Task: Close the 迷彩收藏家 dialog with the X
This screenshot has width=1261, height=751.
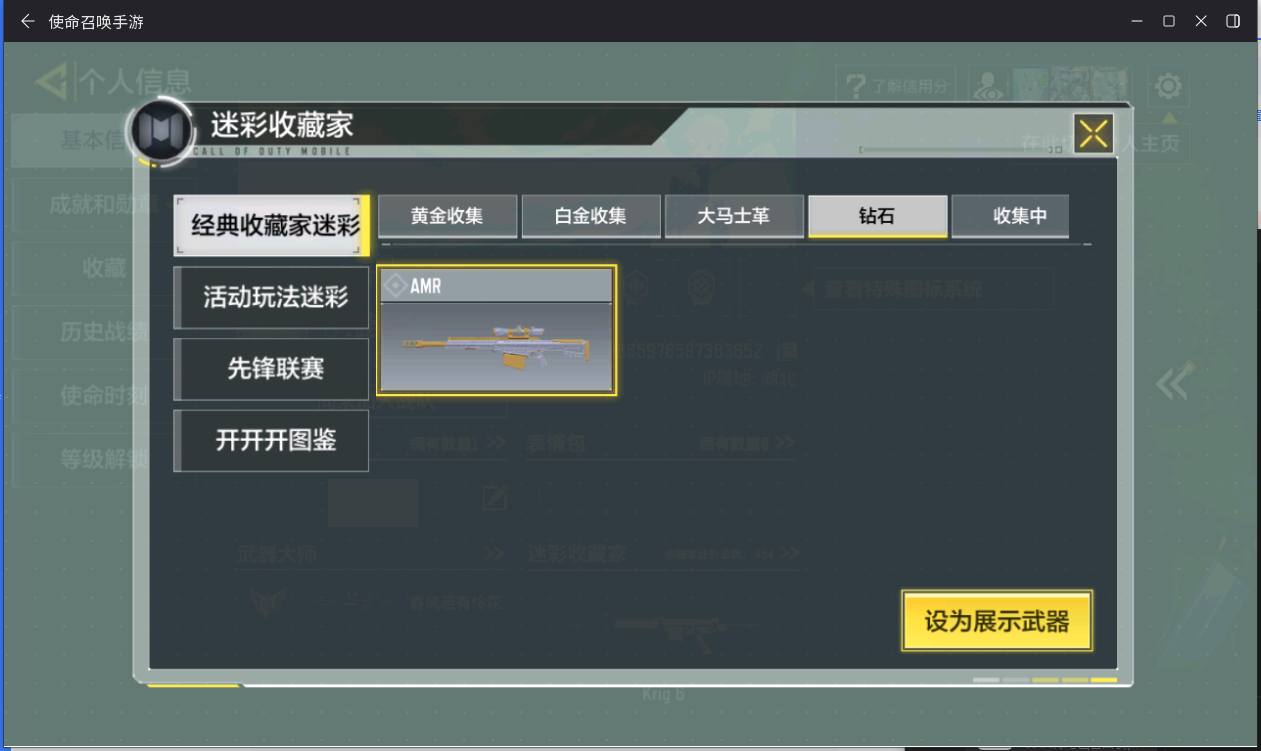Action: click(1093, 133)
